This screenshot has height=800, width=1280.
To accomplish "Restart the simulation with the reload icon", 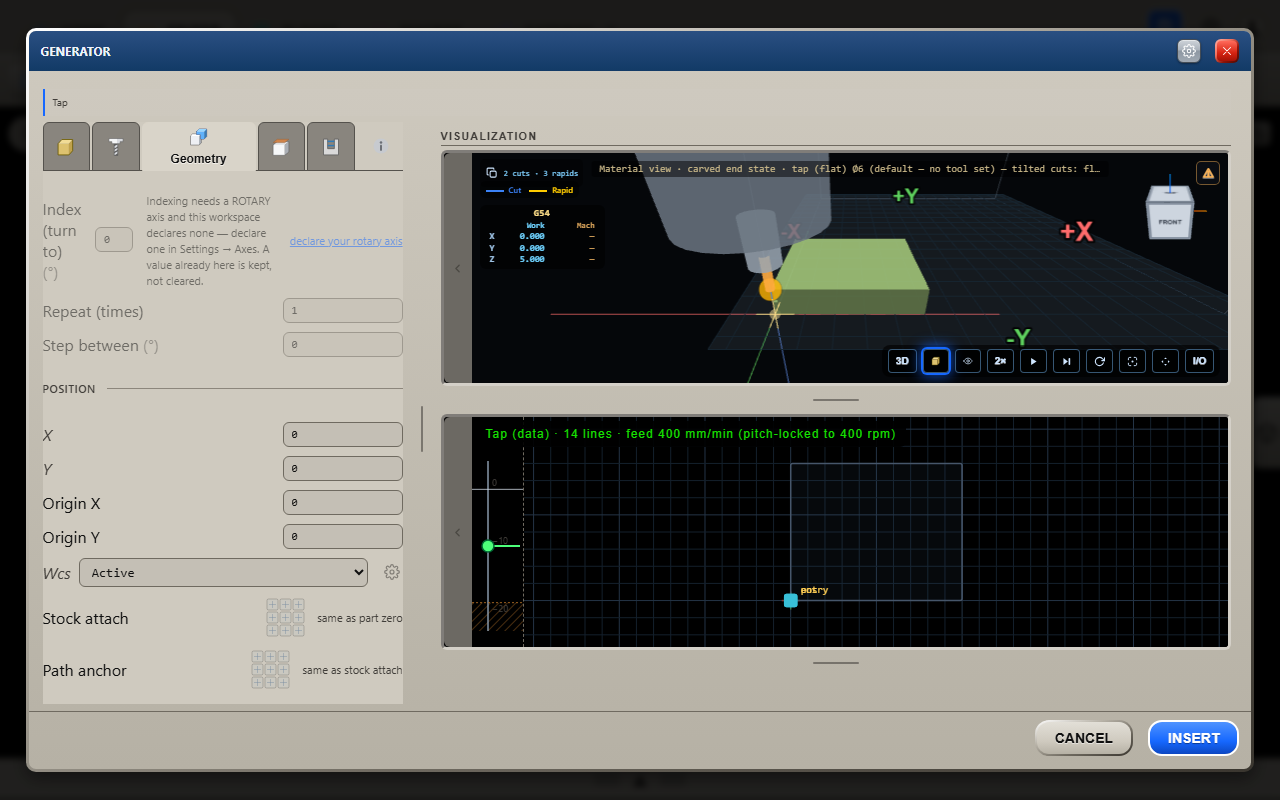I will pyautogui.click(x=1099, y=361).
